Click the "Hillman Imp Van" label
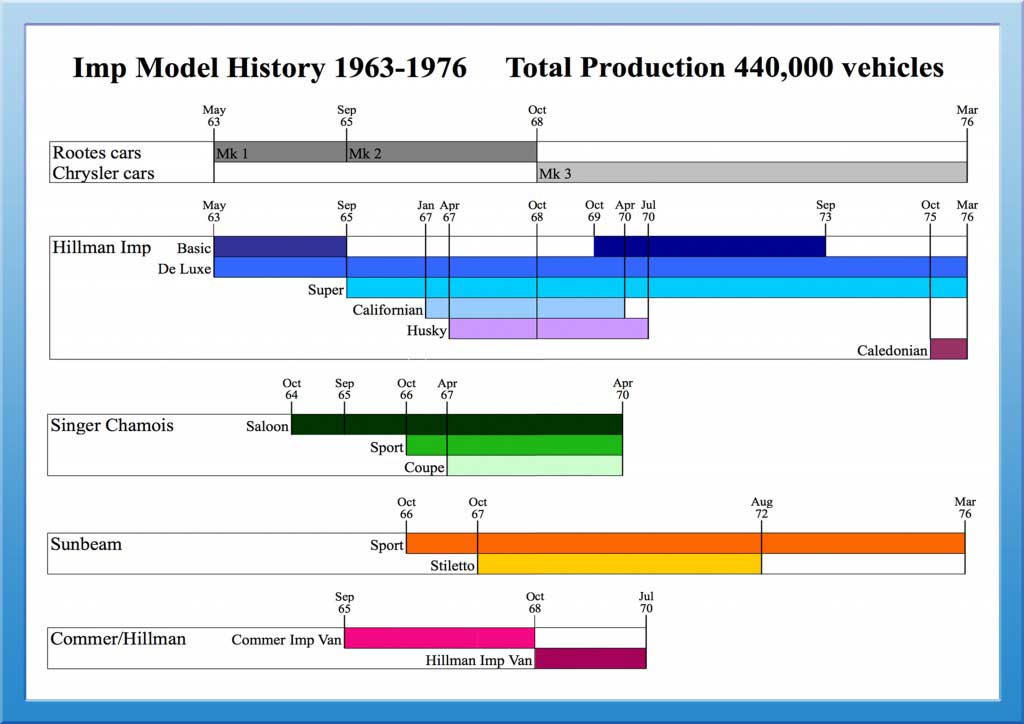1024x724 pixels. click(479, 660)
